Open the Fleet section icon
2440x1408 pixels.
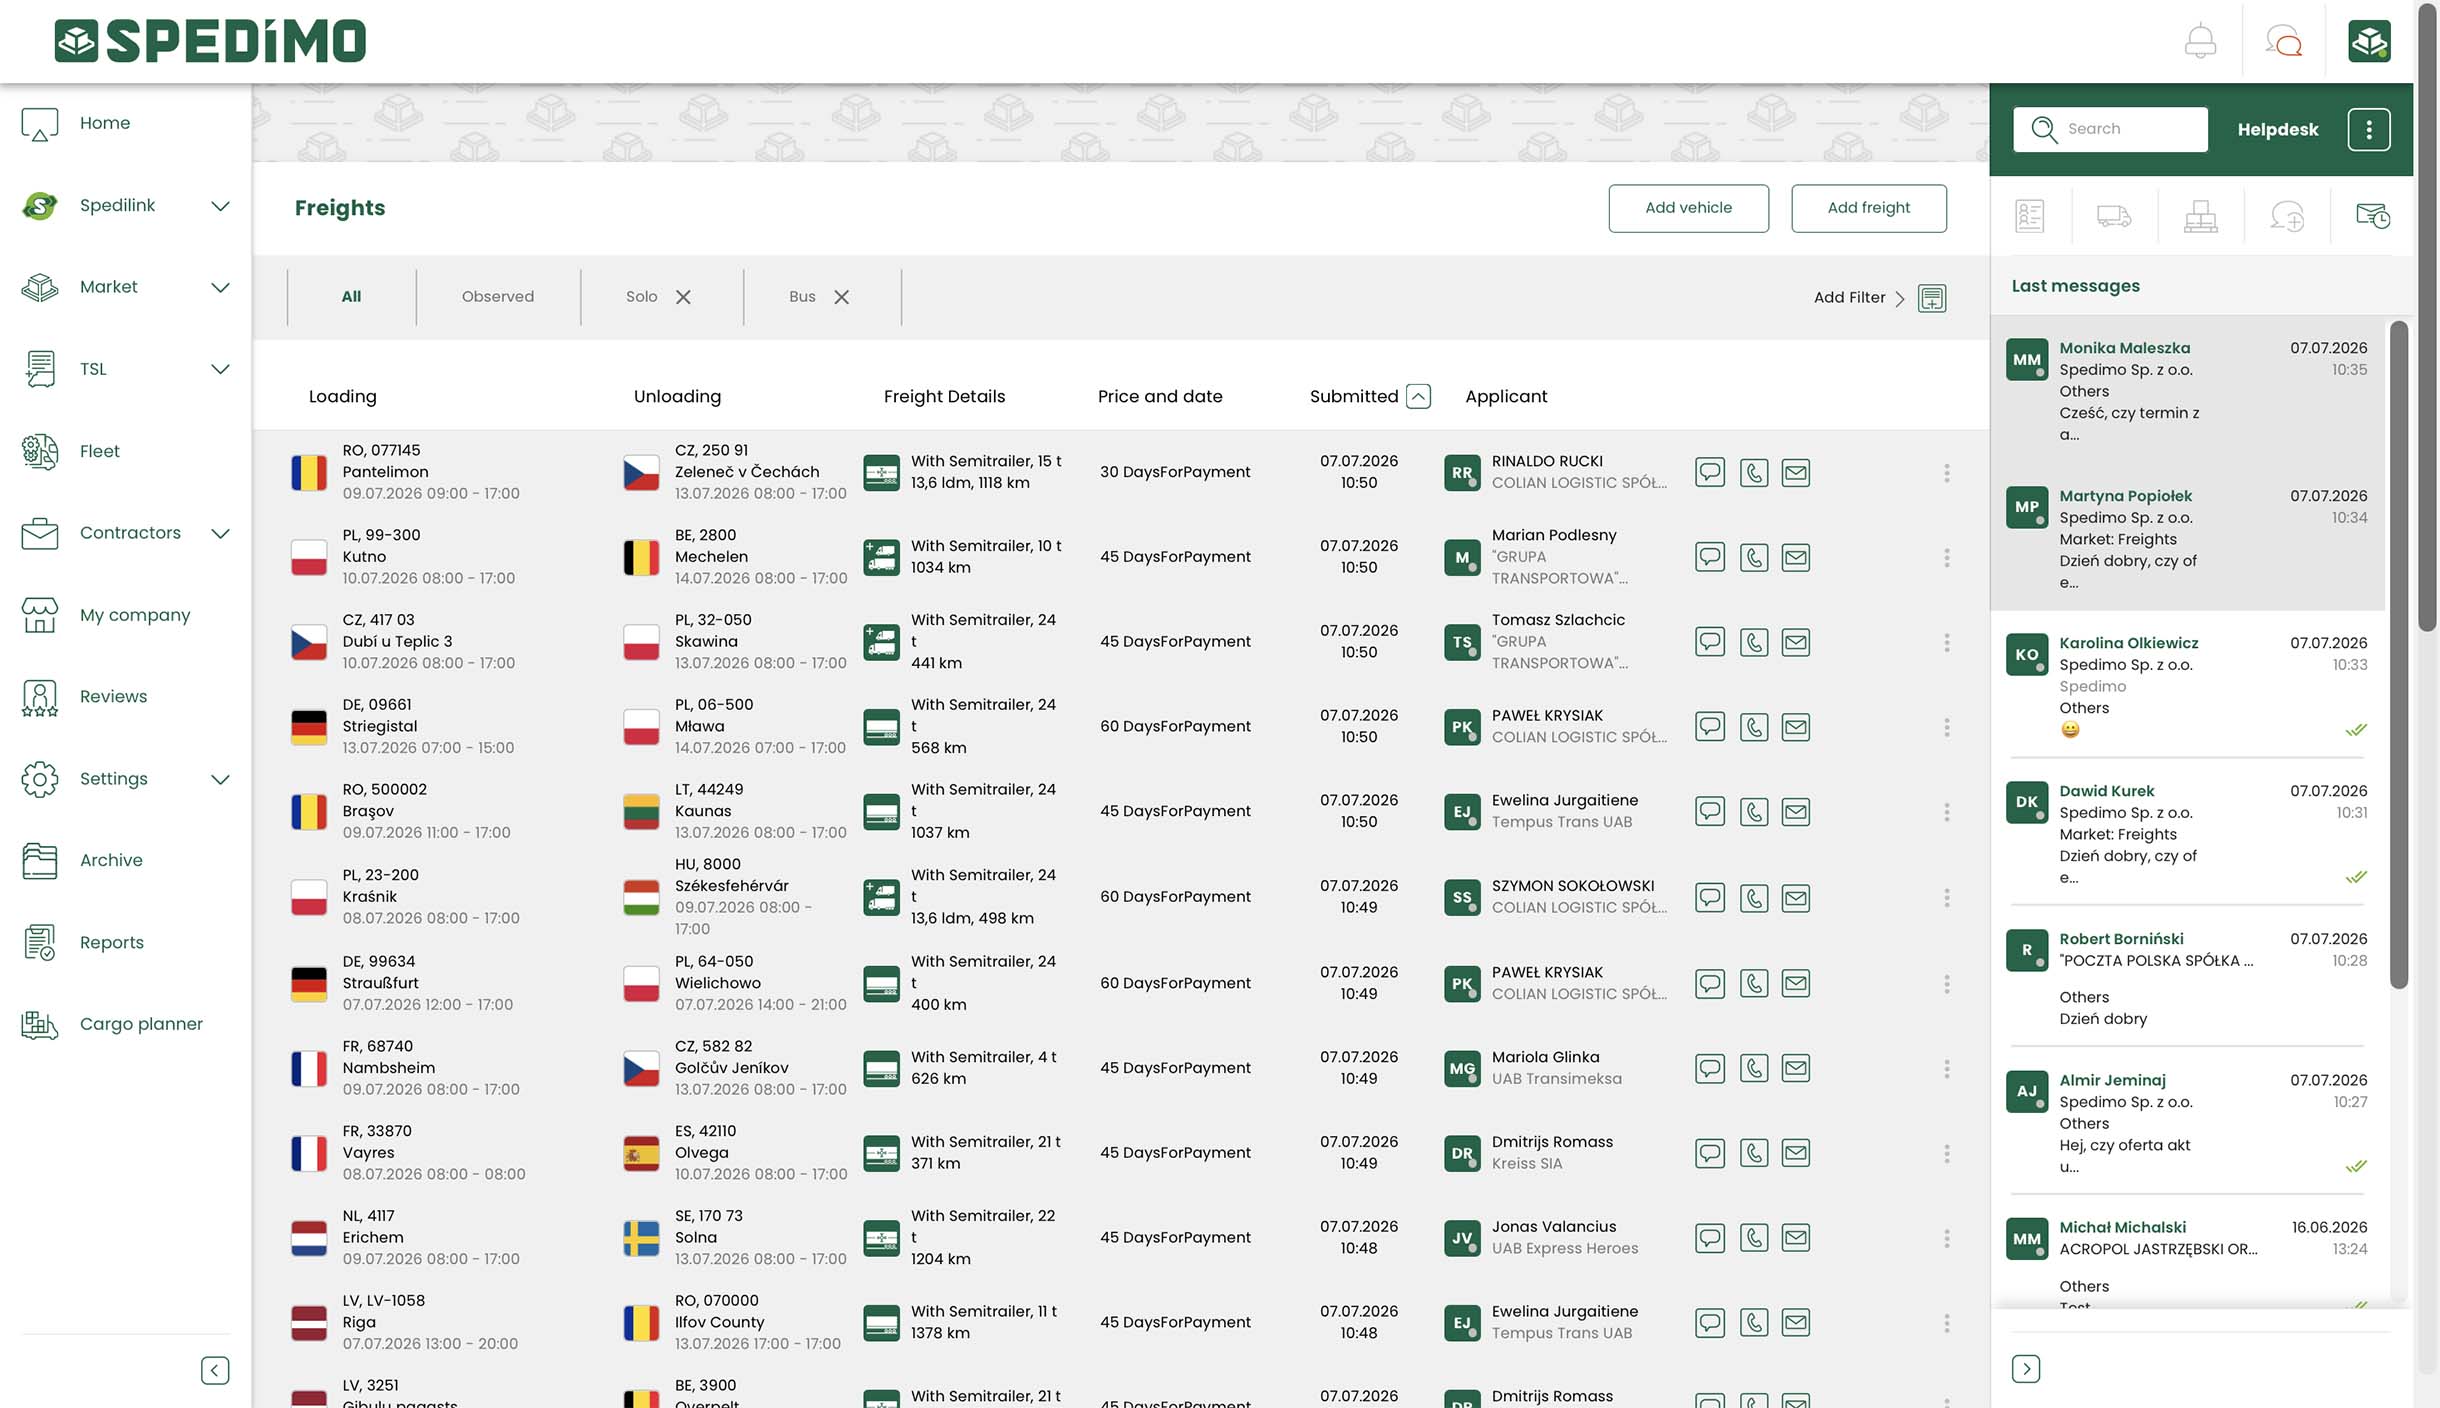[40, 452]
